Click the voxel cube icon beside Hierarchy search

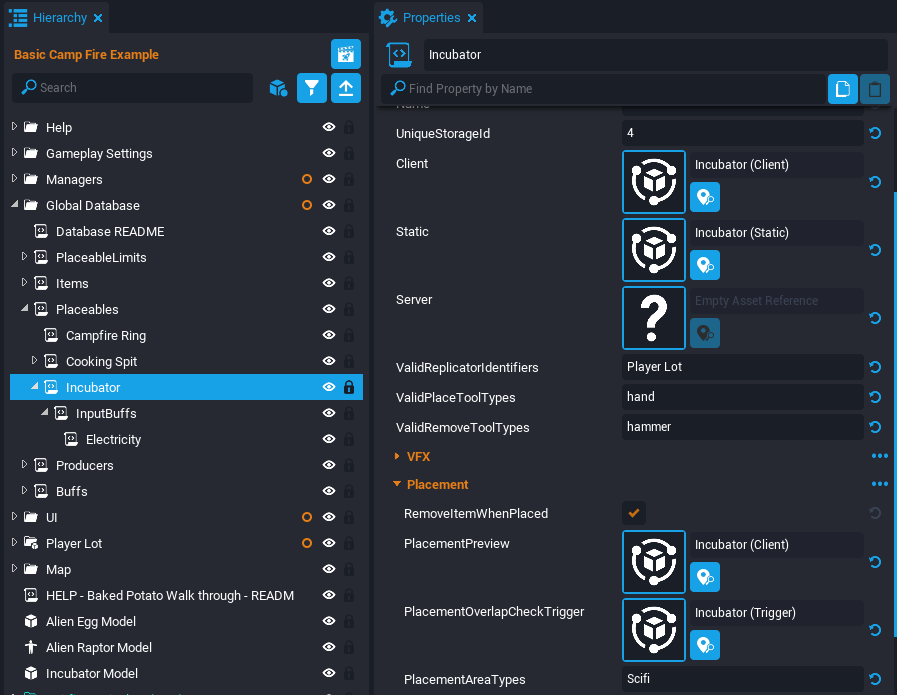tap(278, 88)
